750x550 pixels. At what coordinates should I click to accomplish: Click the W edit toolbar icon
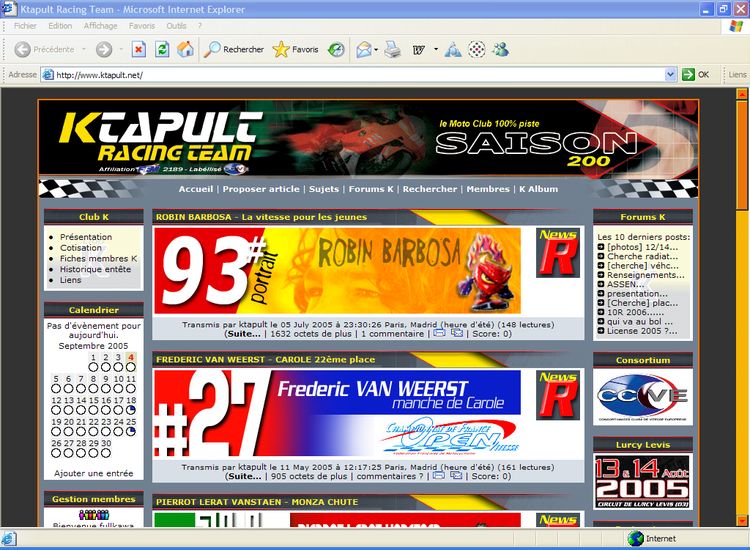pos(419,49)
